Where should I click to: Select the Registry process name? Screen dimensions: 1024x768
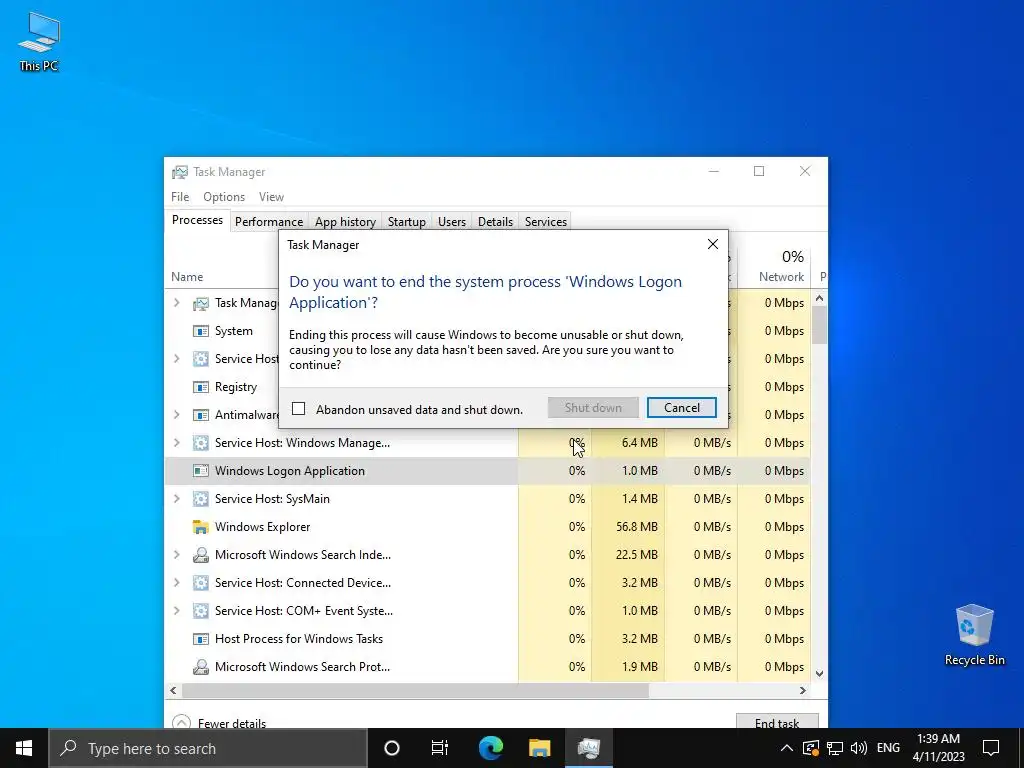pos(236,387)
